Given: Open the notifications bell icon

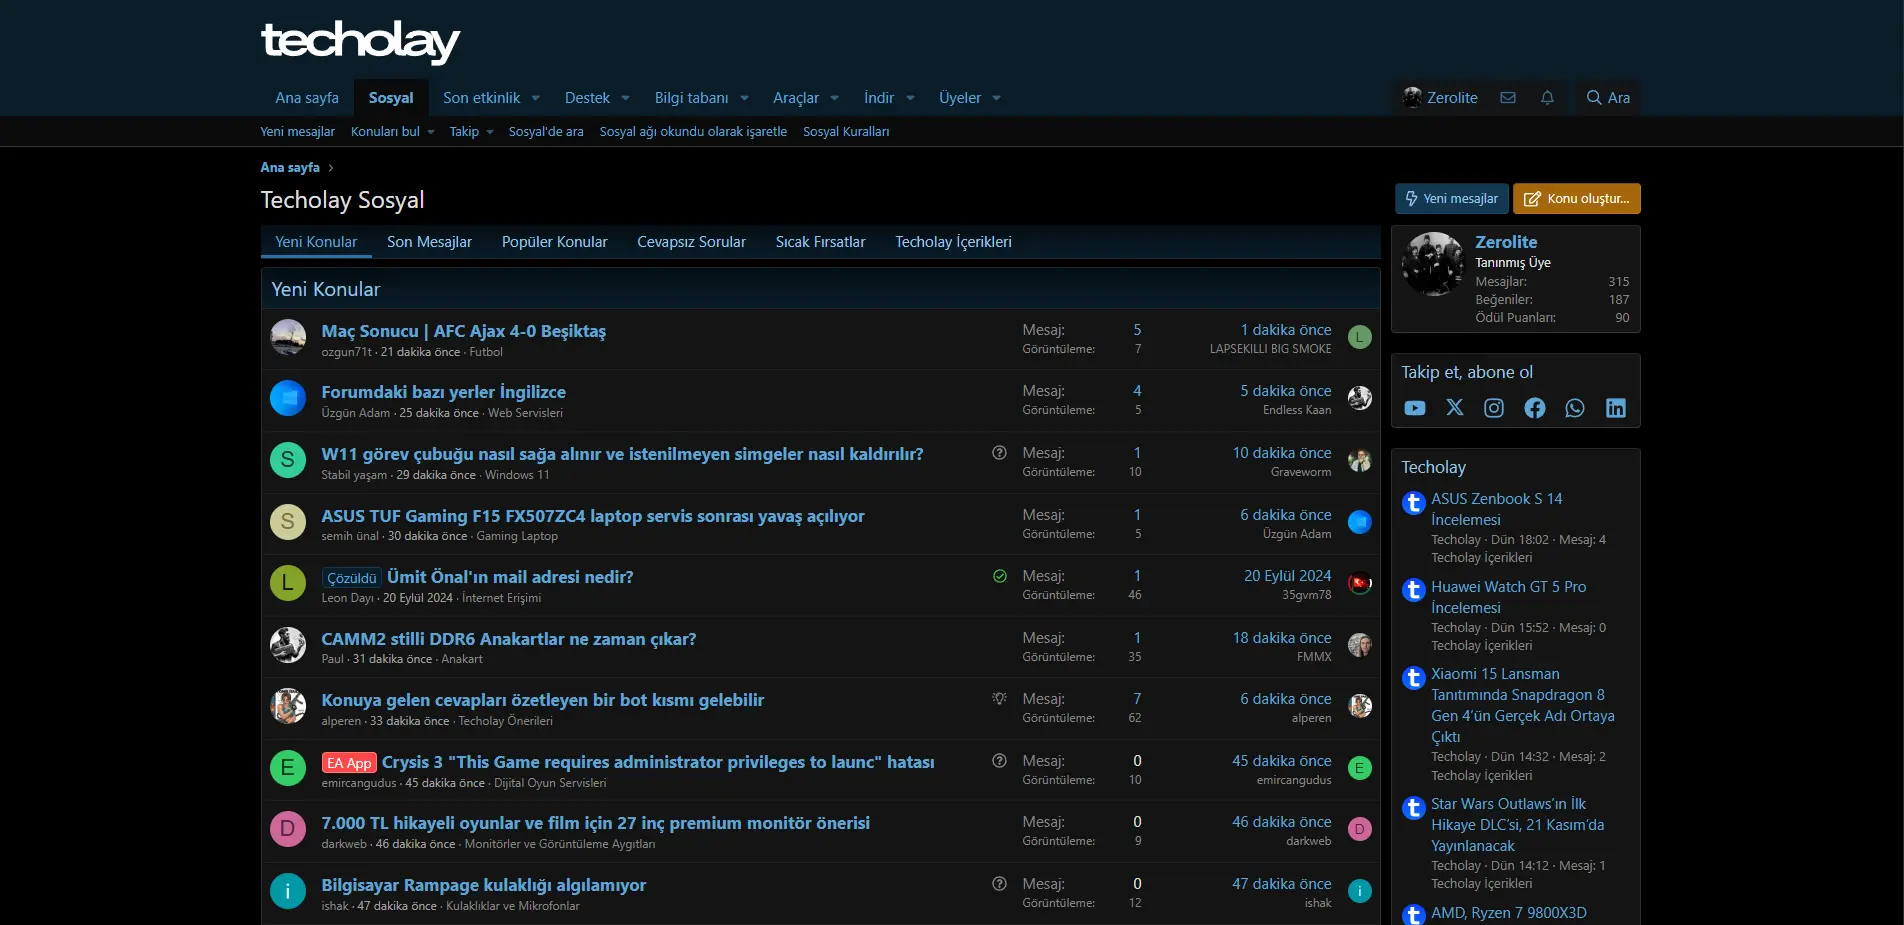Looking at the screenshot, I should point(1547,98).
